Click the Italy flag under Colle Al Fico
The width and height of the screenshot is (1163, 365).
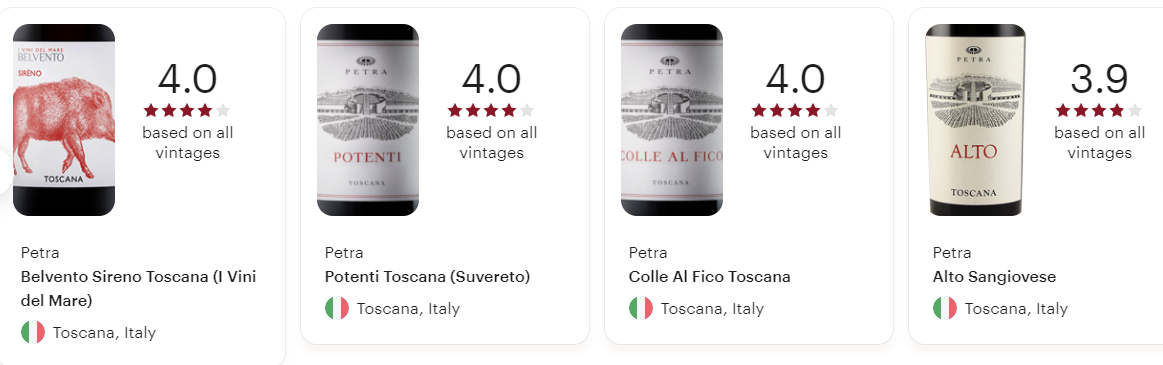tap(641, 308)
